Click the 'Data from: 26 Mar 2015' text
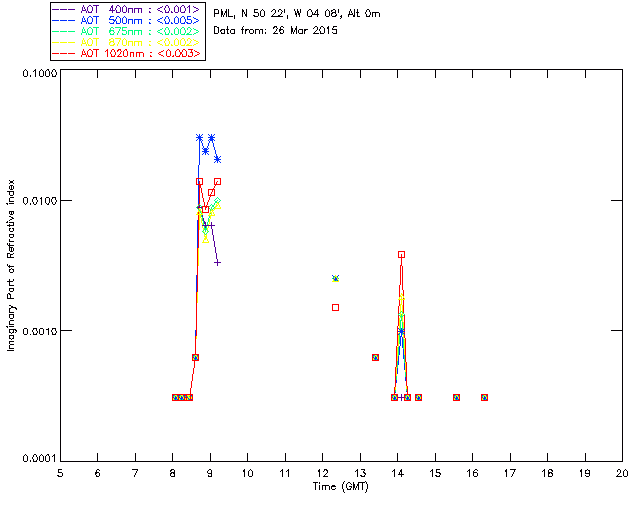This screenshot has width=640, height=512. (276, 31)
